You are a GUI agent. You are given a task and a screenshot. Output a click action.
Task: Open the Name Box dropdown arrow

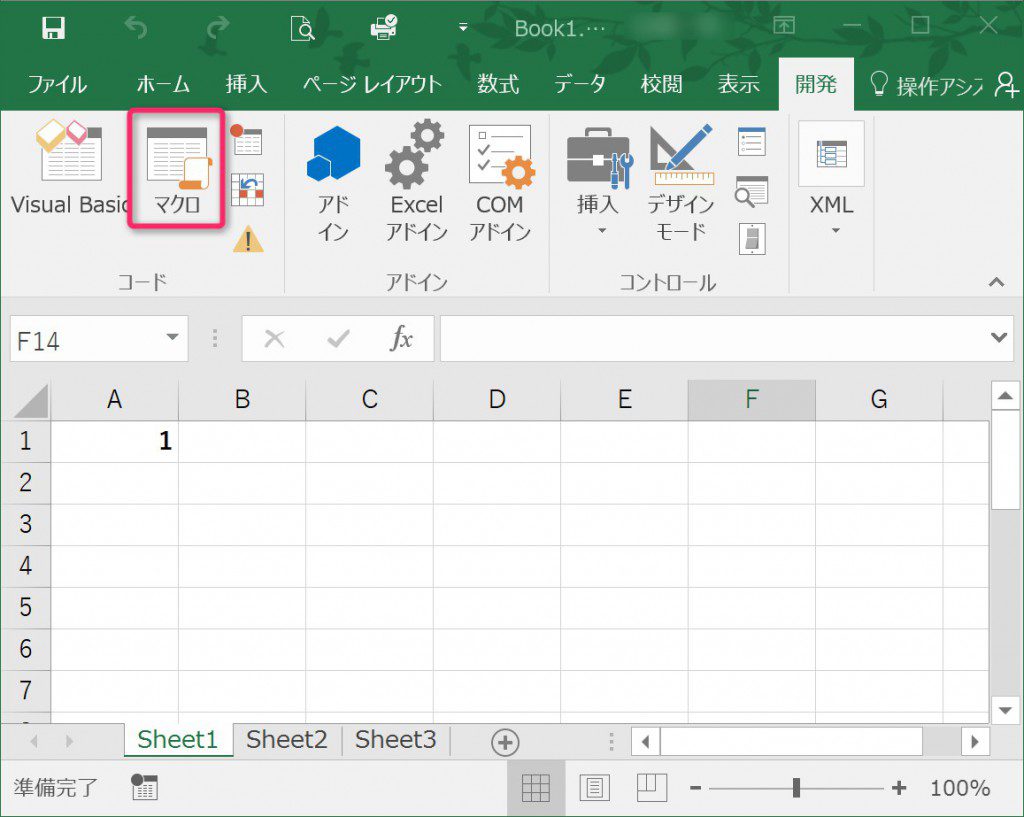tap(172, 338)
